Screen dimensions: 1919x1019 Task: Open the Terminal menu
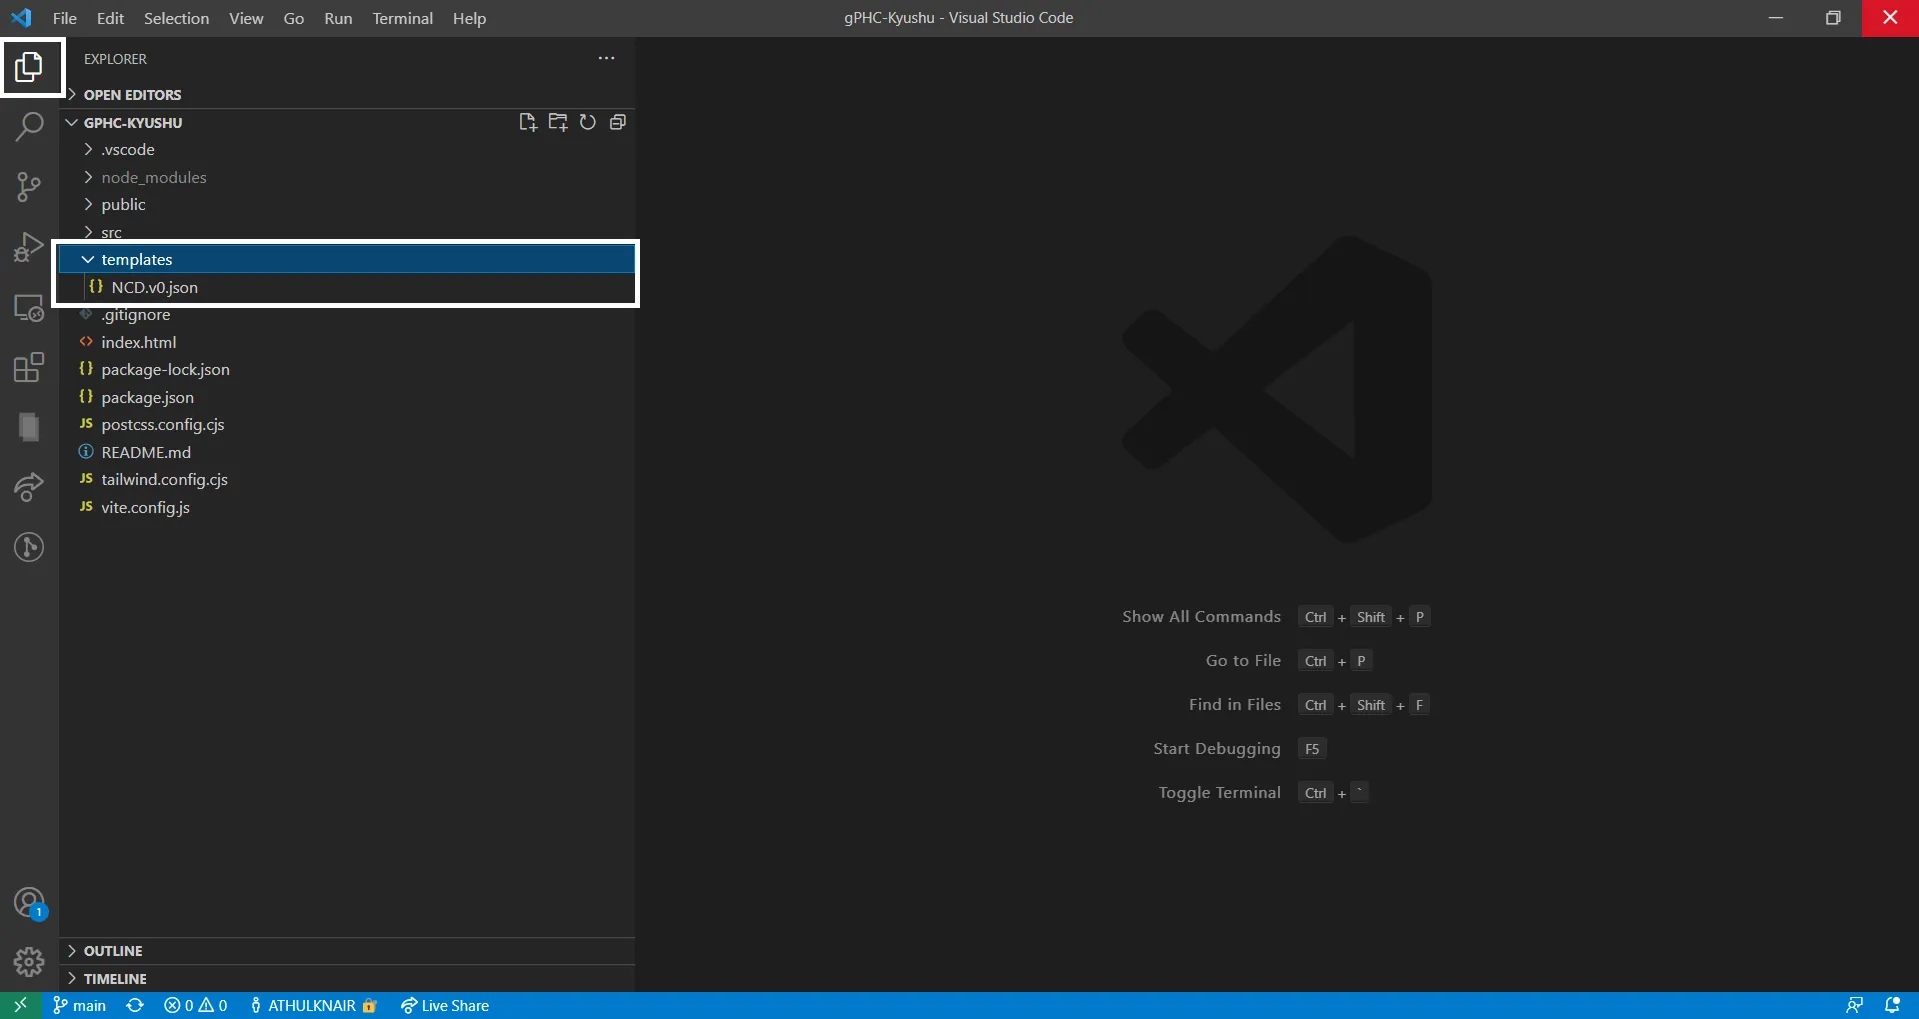point(402,18)
